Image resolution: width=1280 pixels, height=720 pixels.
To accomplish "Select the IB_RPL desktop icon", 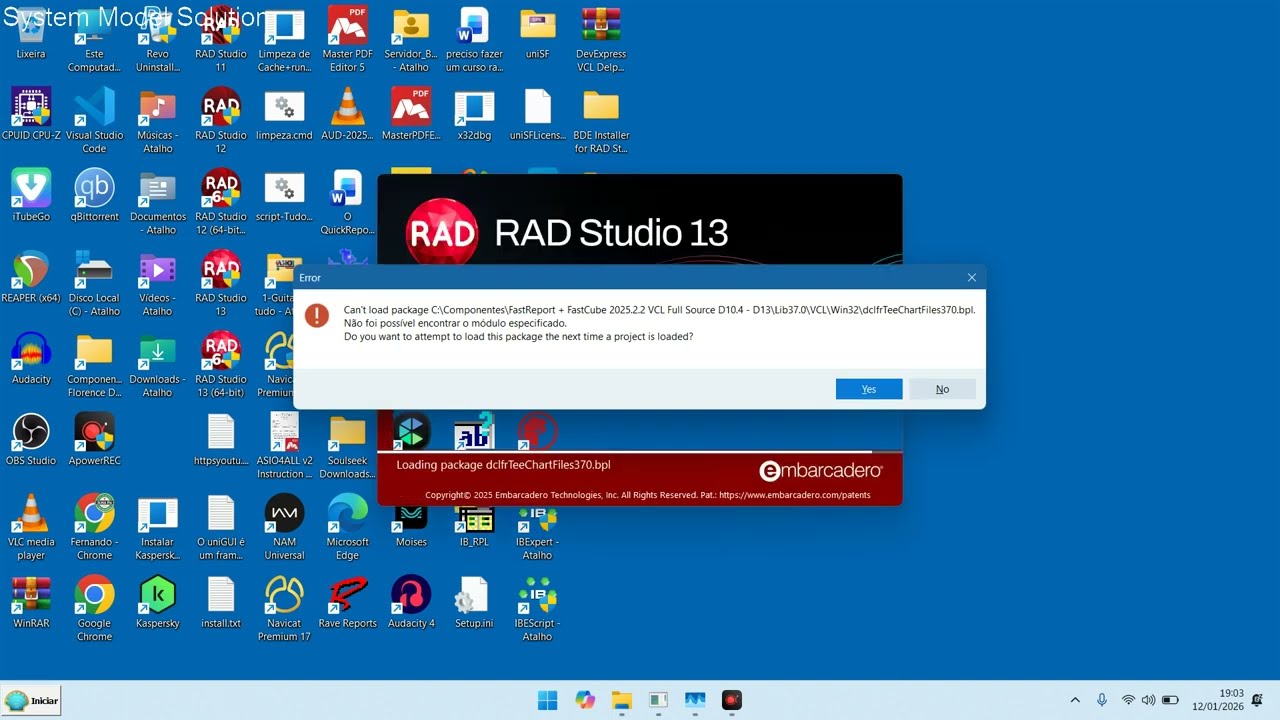I will coord(474,527).
